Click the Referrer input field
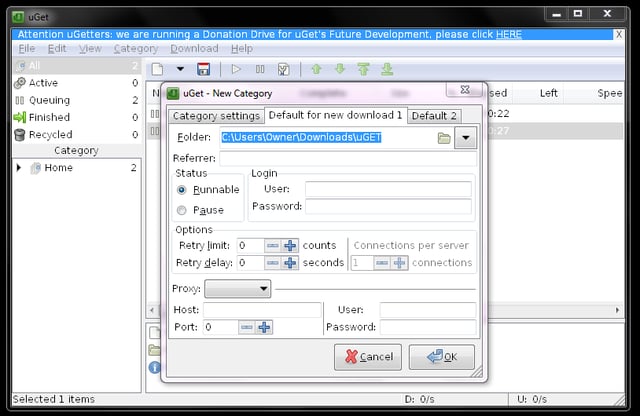The height and width of the screenshot is (416, 640). pos(348,158)
